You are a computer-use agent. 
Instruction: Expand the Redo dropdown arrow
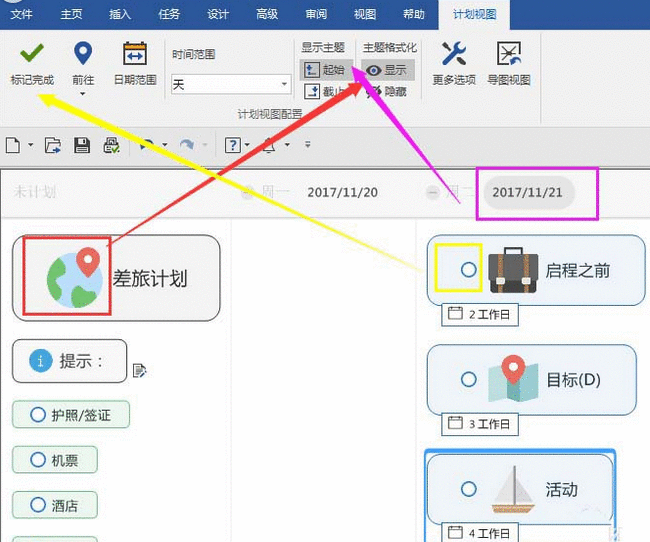[x=205, y=145]
